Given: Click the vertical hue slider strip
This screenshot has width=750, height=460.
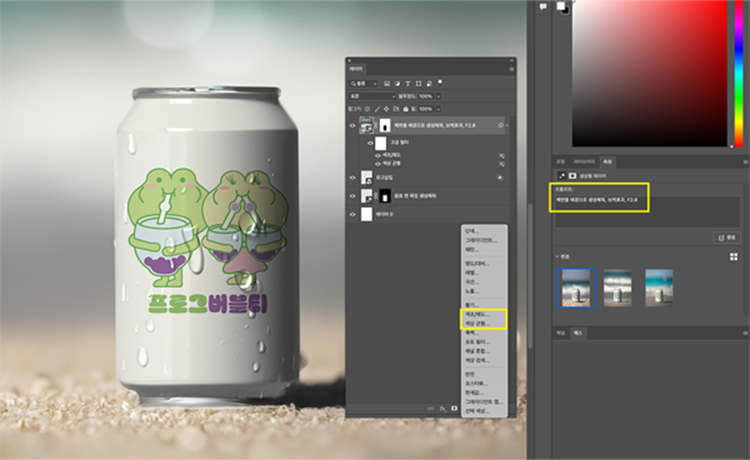Looking at the screenshot, I should (x=739, y=73).
